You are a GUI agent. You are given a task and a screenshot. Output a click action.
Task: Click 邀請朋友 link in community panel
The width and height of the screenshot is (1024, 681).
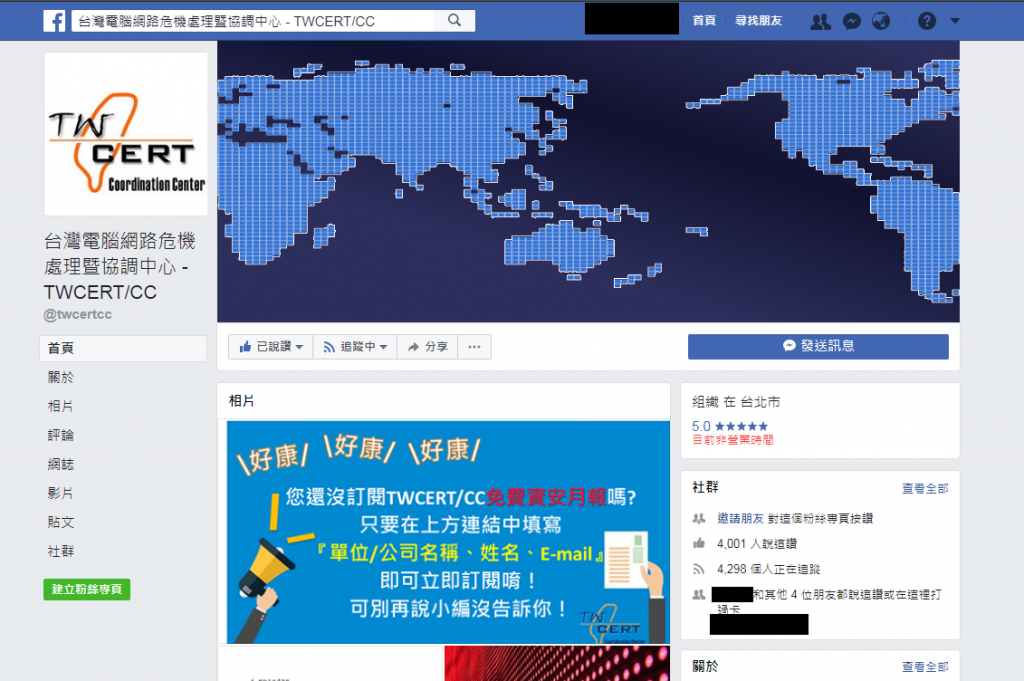click(x=740, y=518)
